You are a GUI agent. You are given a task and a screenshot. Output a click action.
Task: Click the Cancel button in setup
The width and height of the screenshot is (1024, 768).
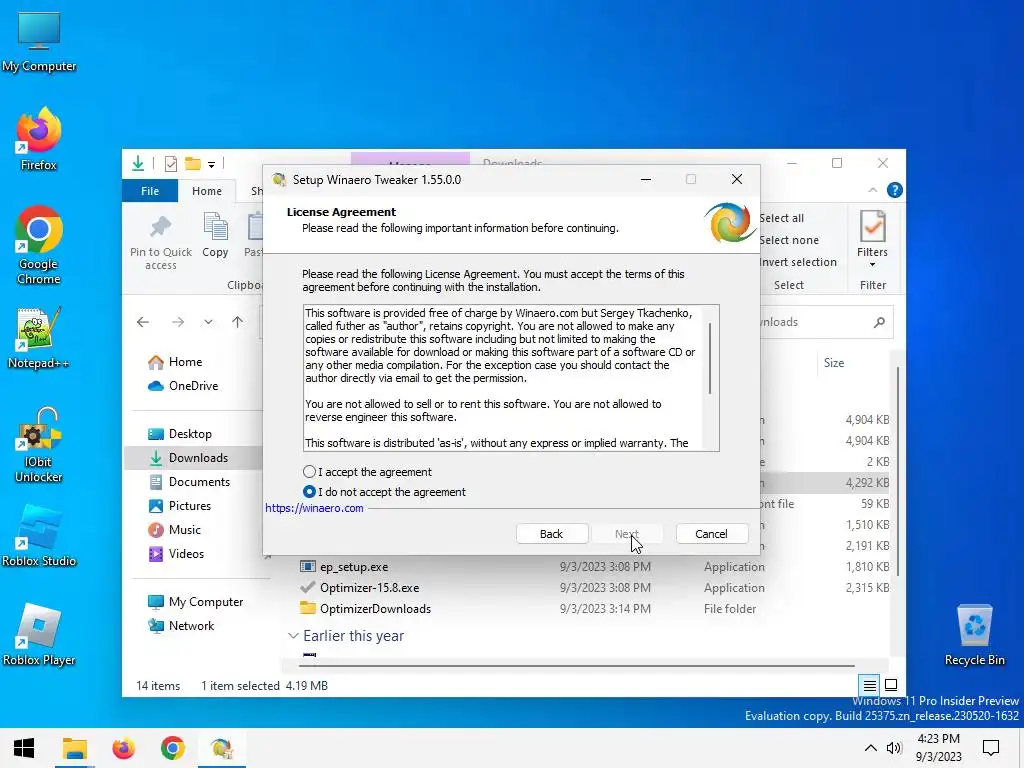tap(711, 534)
